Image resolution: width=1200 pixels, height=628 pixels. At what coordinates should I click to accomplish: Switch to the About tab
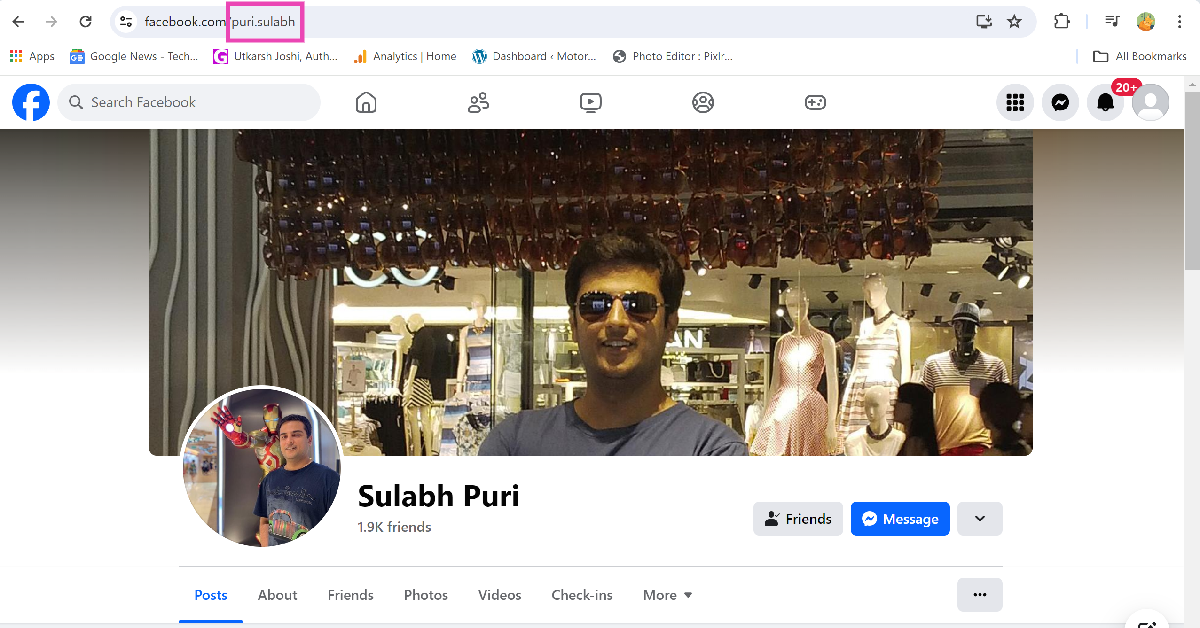coord(277,595)
